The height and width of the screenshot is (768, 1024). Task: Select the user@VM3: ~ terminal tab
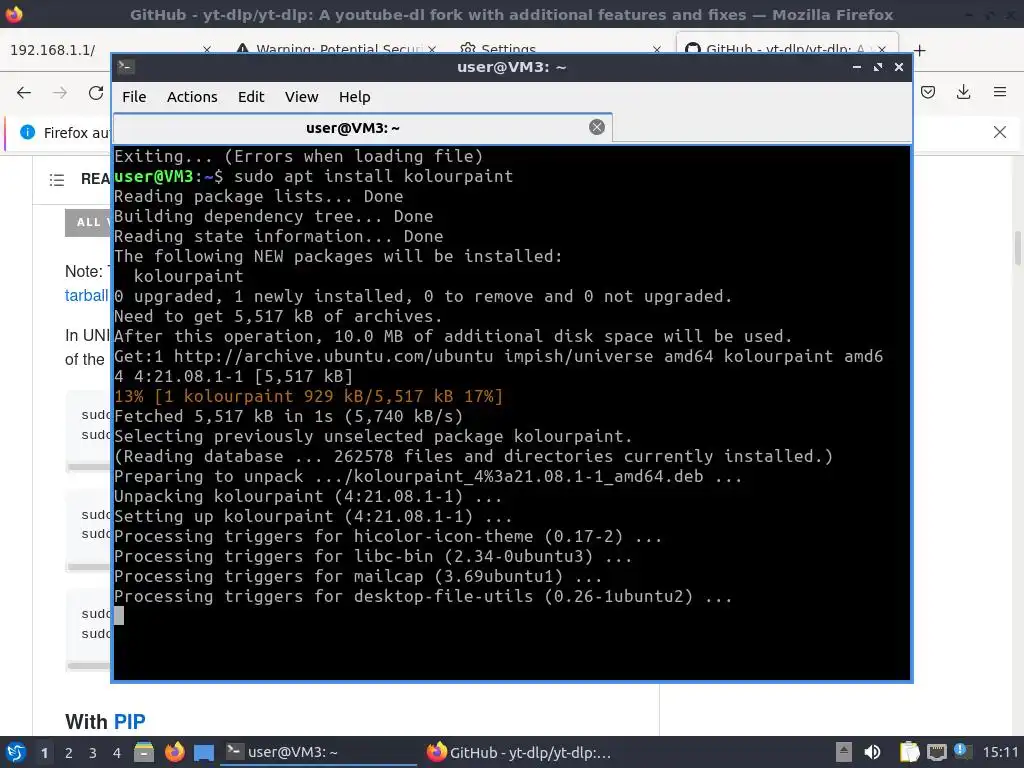tap(362, 127)
